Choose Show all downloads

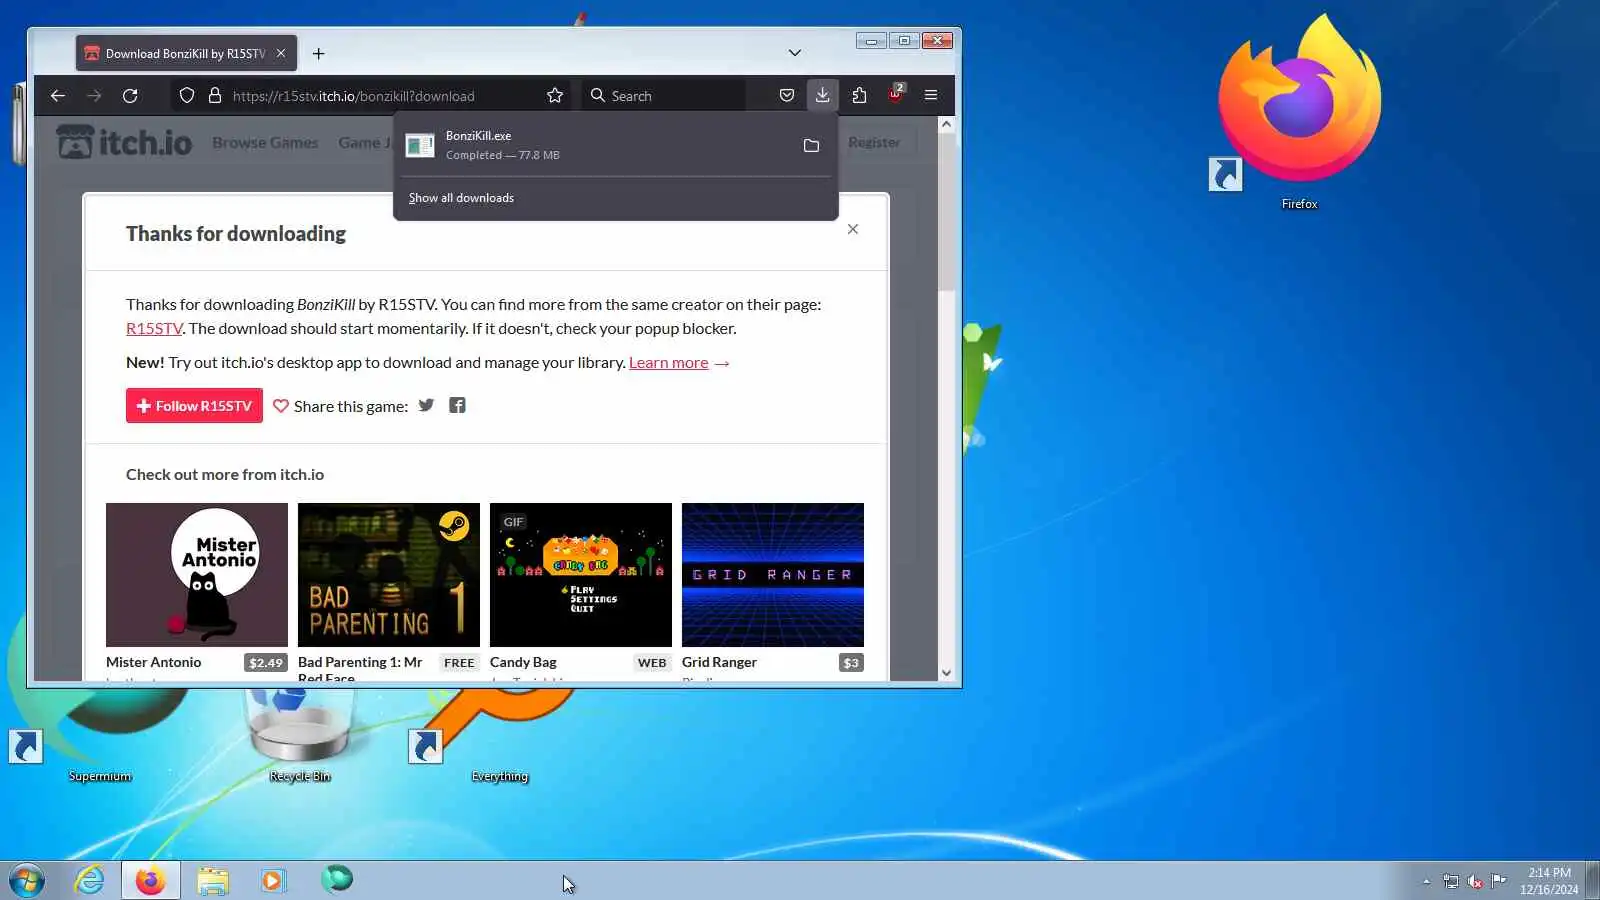point(461,198)
